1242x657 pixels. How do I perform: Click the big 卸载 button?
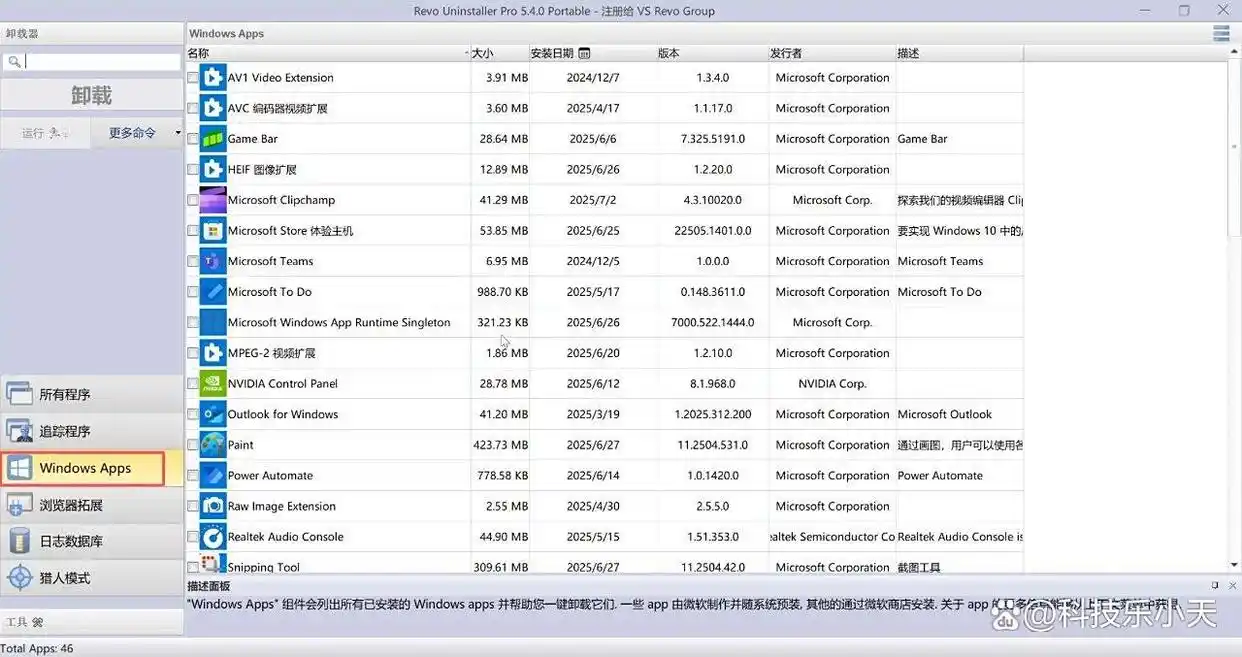pyautogui.click(x=92, y=96)
